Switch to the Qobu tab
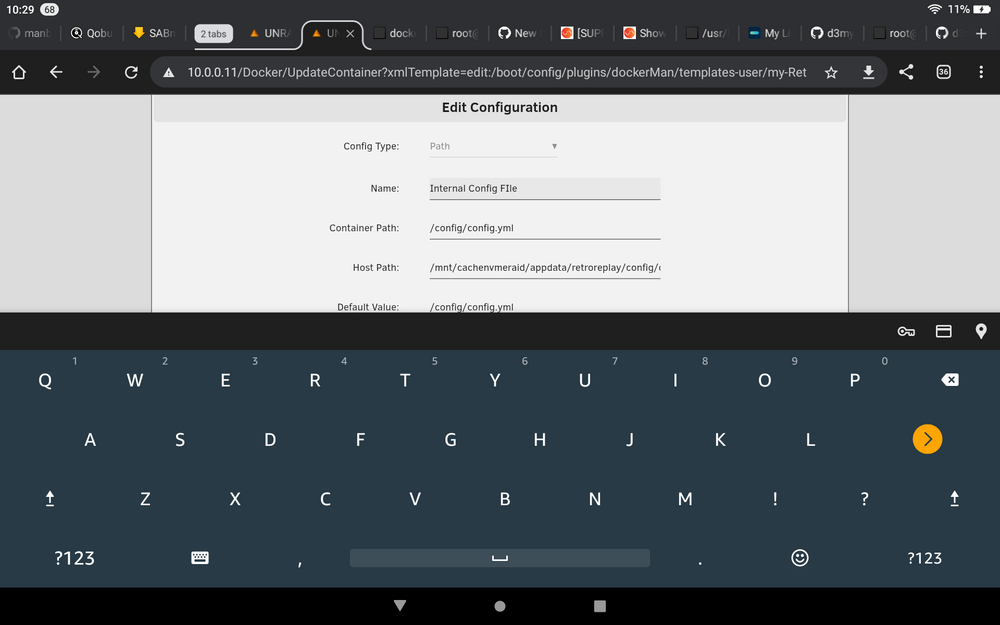This screenshot has height=625, width=1000. (92, 33)
